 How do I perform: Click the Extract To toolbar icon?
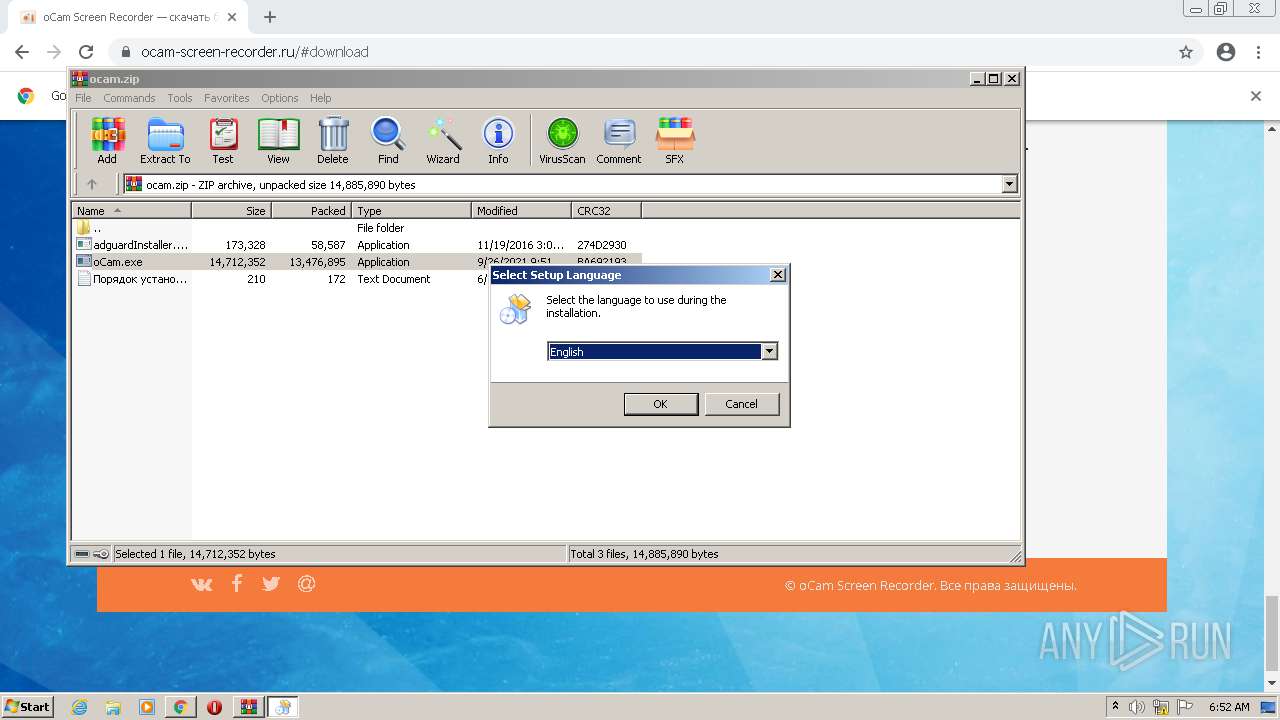pos(165,141)
